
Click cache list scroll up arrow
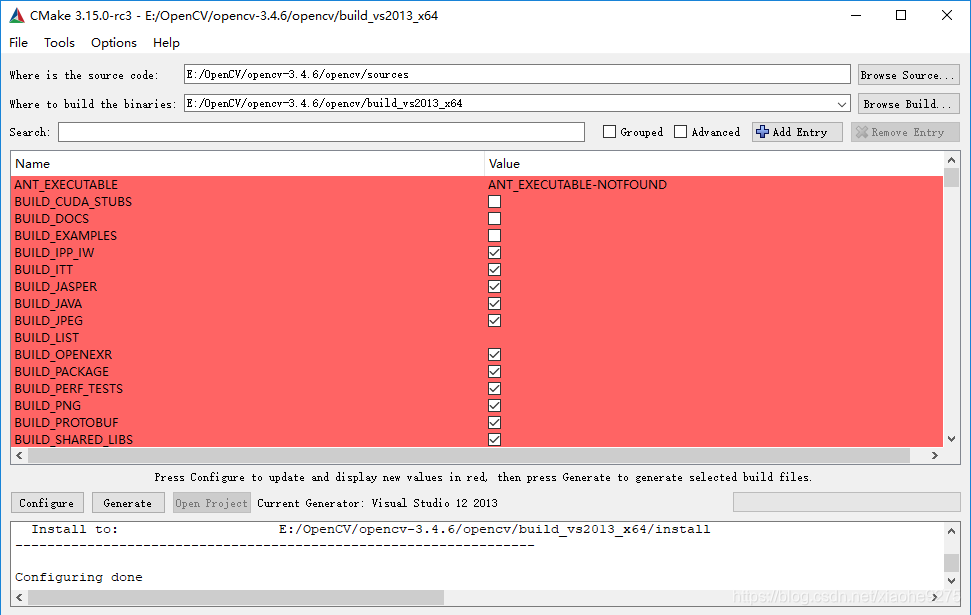(952, 160)
